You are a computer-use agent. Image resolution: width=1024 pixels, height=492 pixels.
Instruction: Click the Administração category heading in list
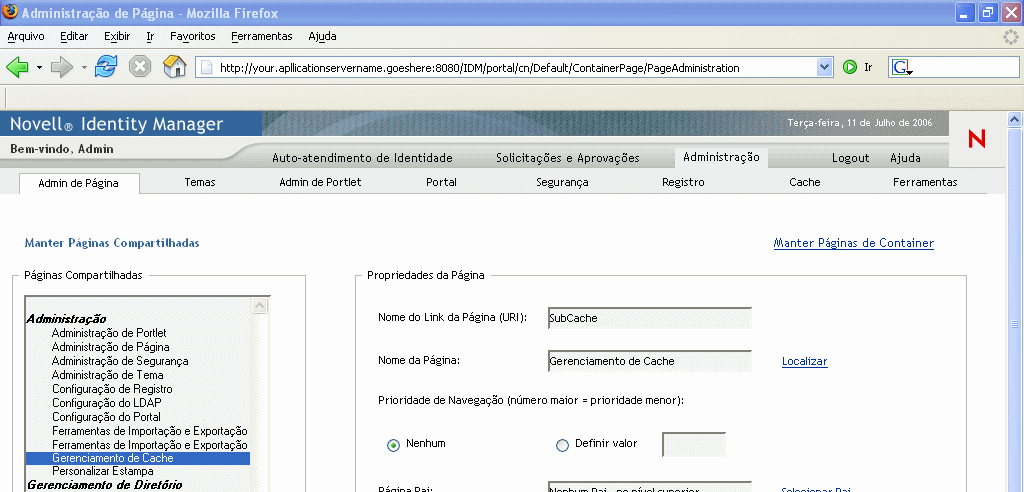[x=66, y=320]
